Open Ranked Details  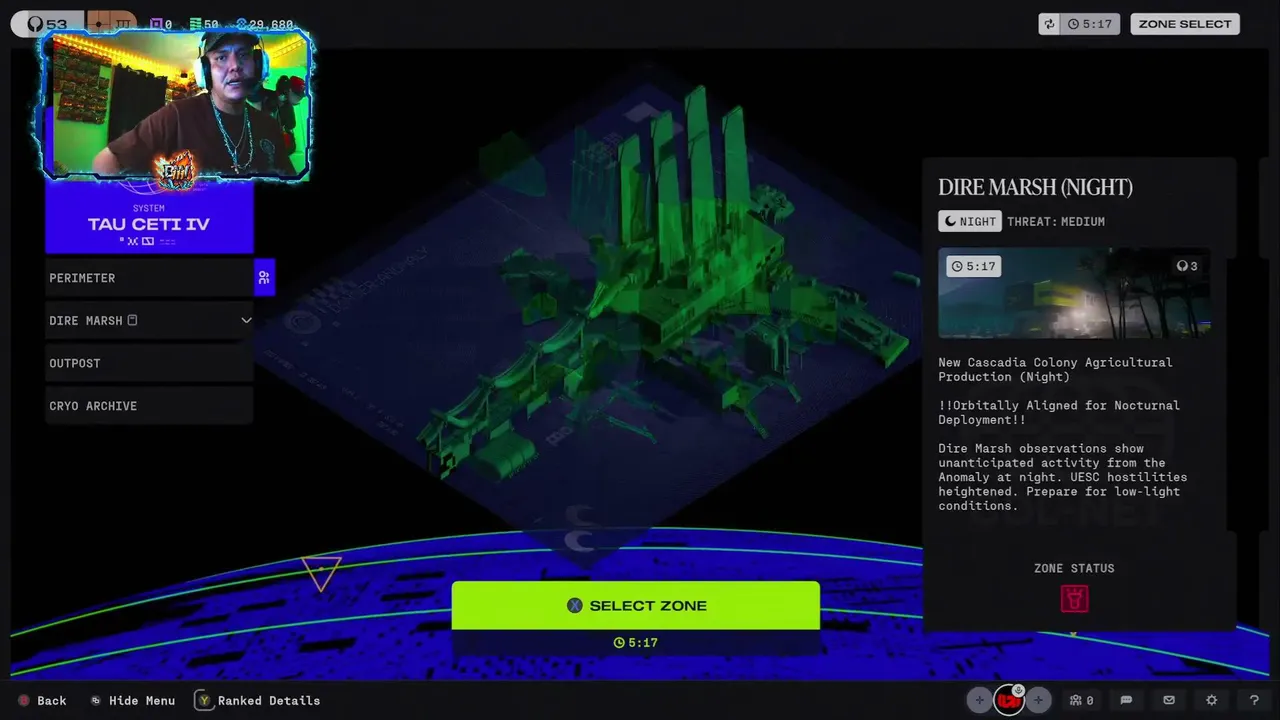tap(257, 701)
